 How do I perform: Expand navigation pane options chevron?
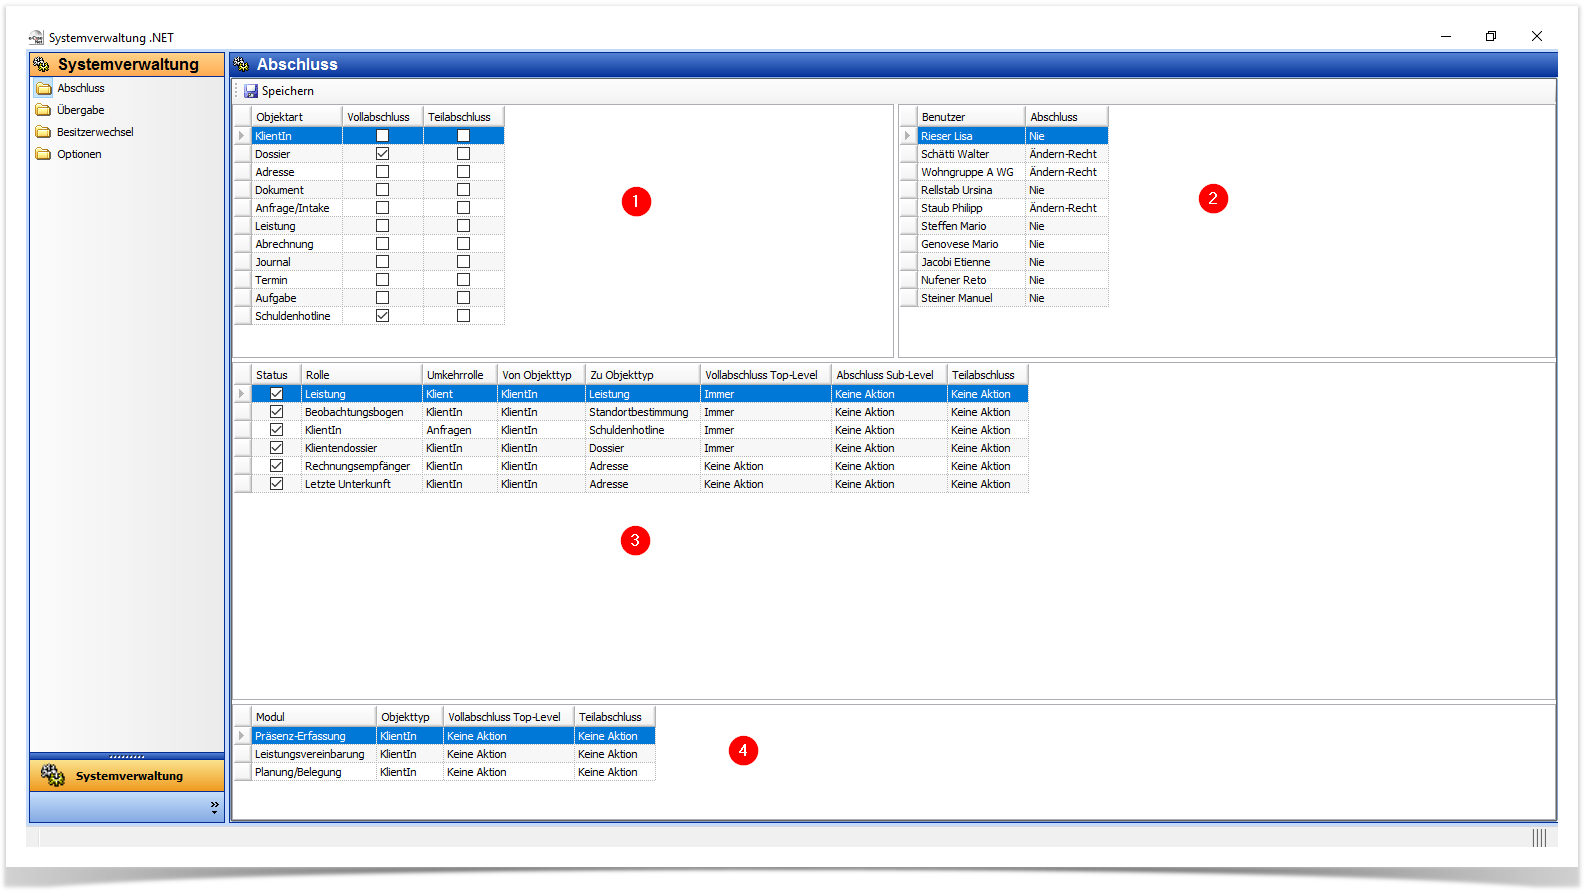214,806
